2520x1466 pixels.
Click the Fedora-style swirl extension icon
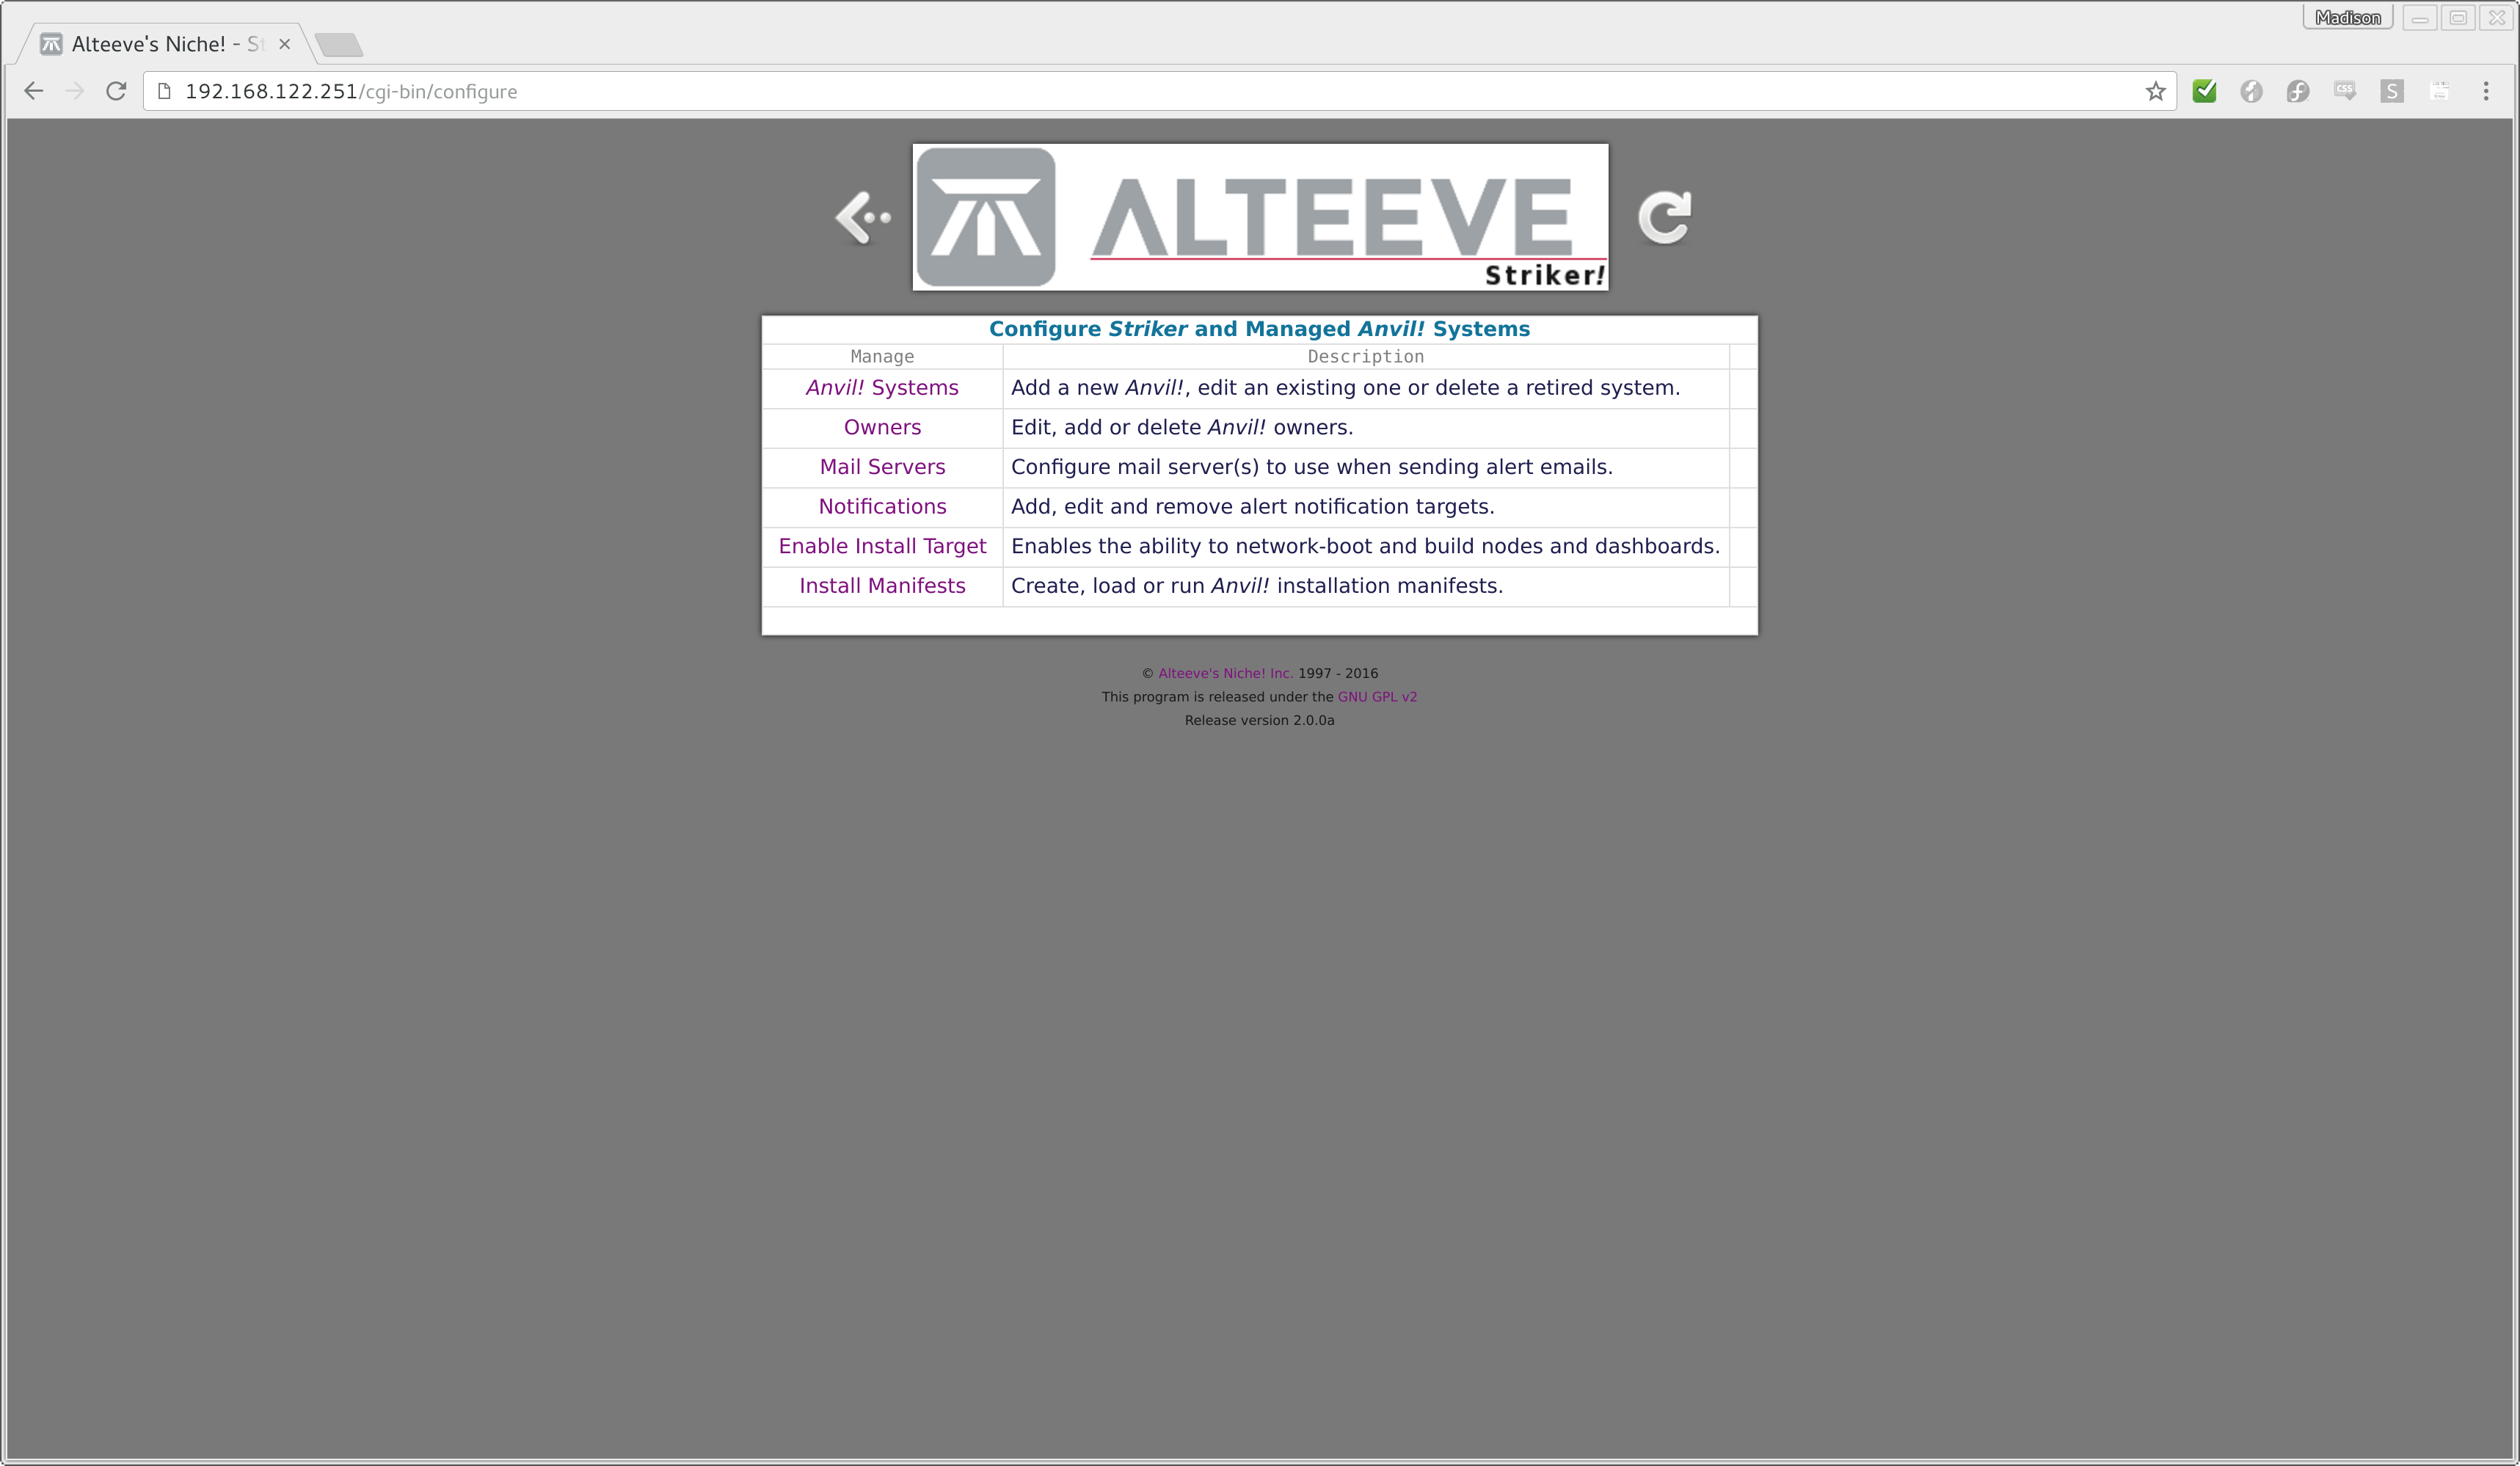coord(2297,91)
